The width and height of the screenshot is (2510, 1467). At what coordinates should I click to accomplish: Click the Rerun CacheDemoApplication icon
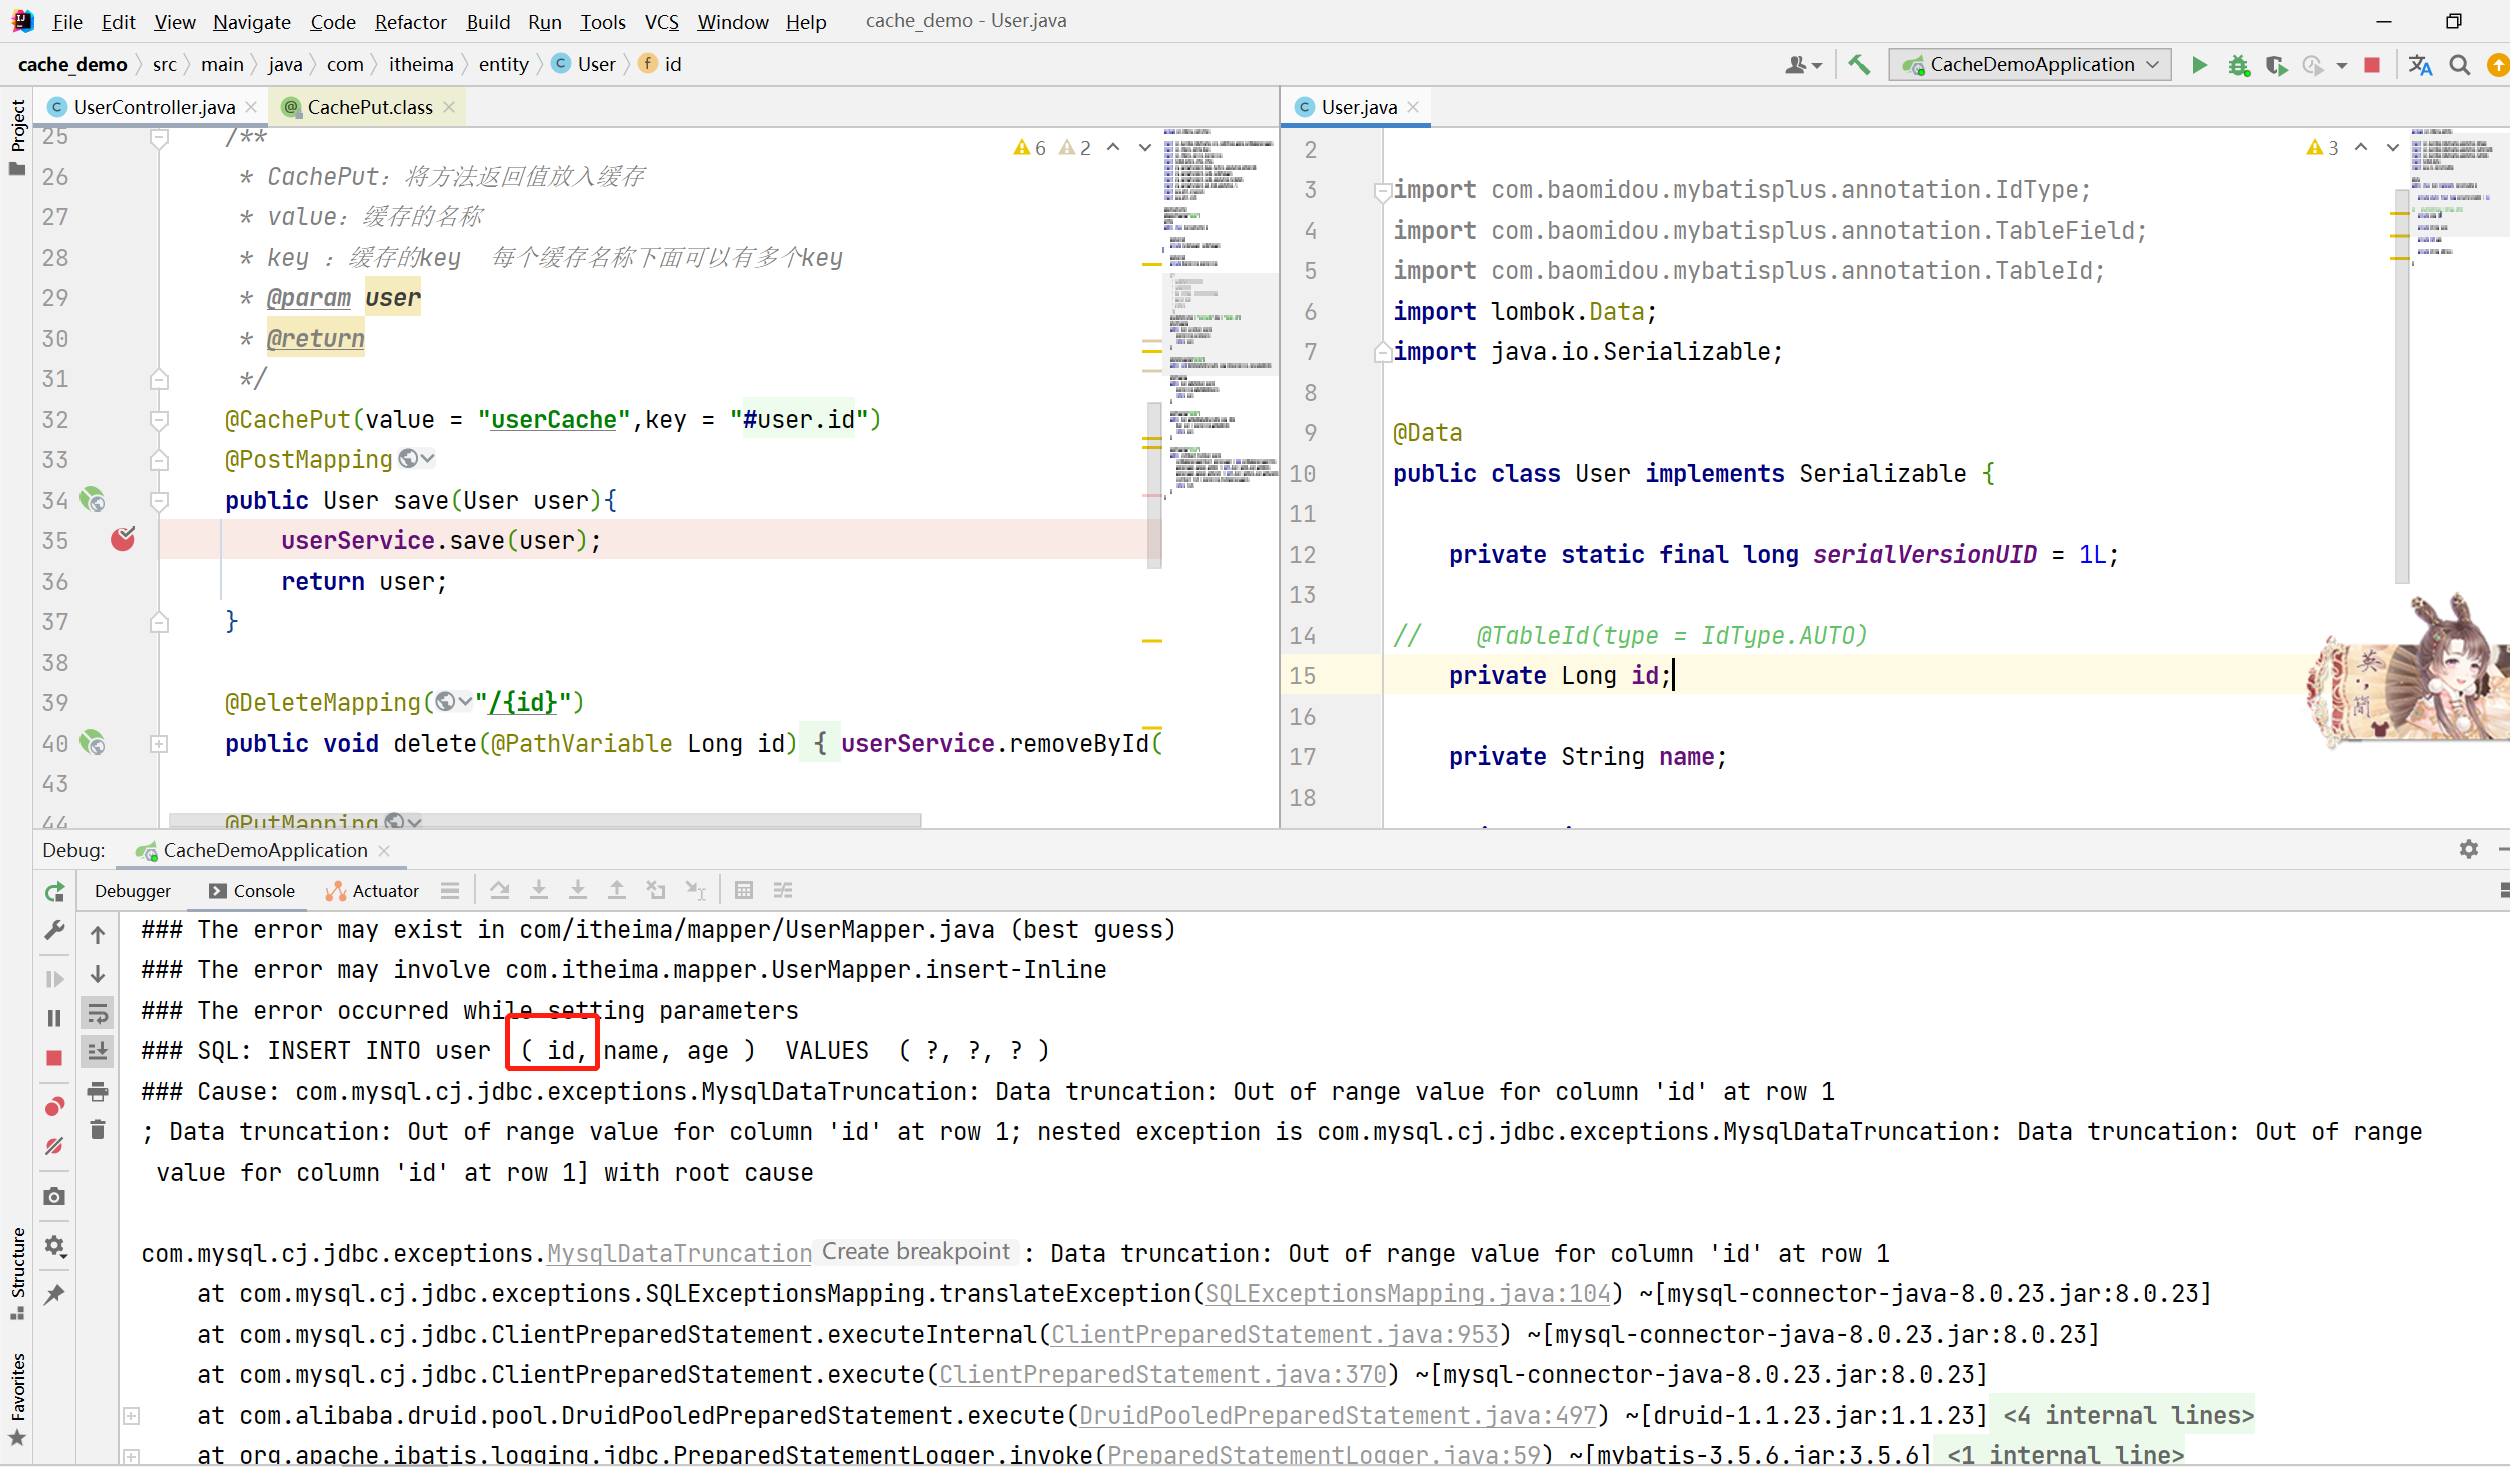click(x=54, y=891)
